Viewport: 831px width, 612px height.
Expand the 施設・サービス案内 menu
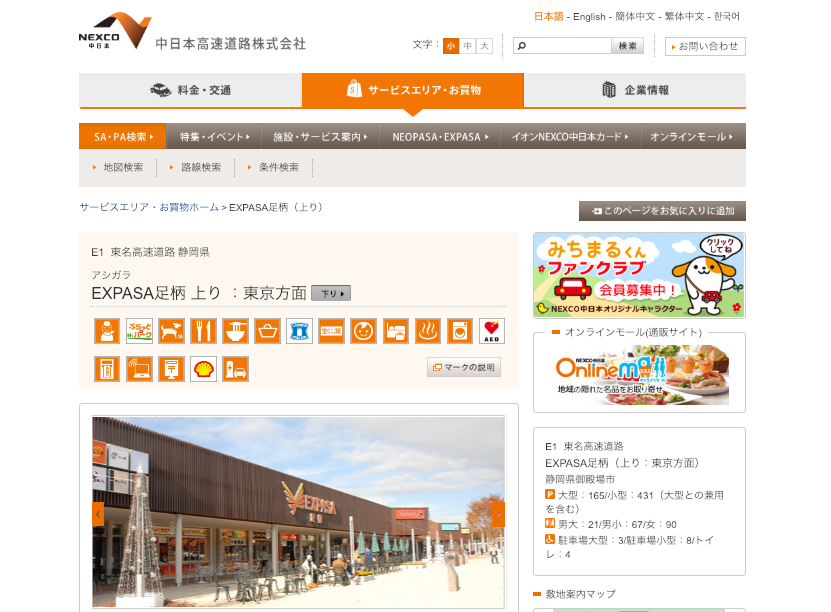pos(321,137)
